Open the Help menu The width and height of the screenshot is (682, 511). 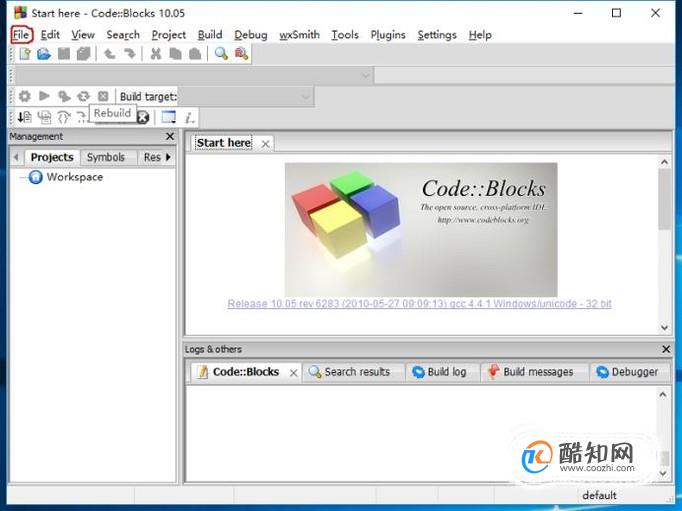click(x=480, y=35)
